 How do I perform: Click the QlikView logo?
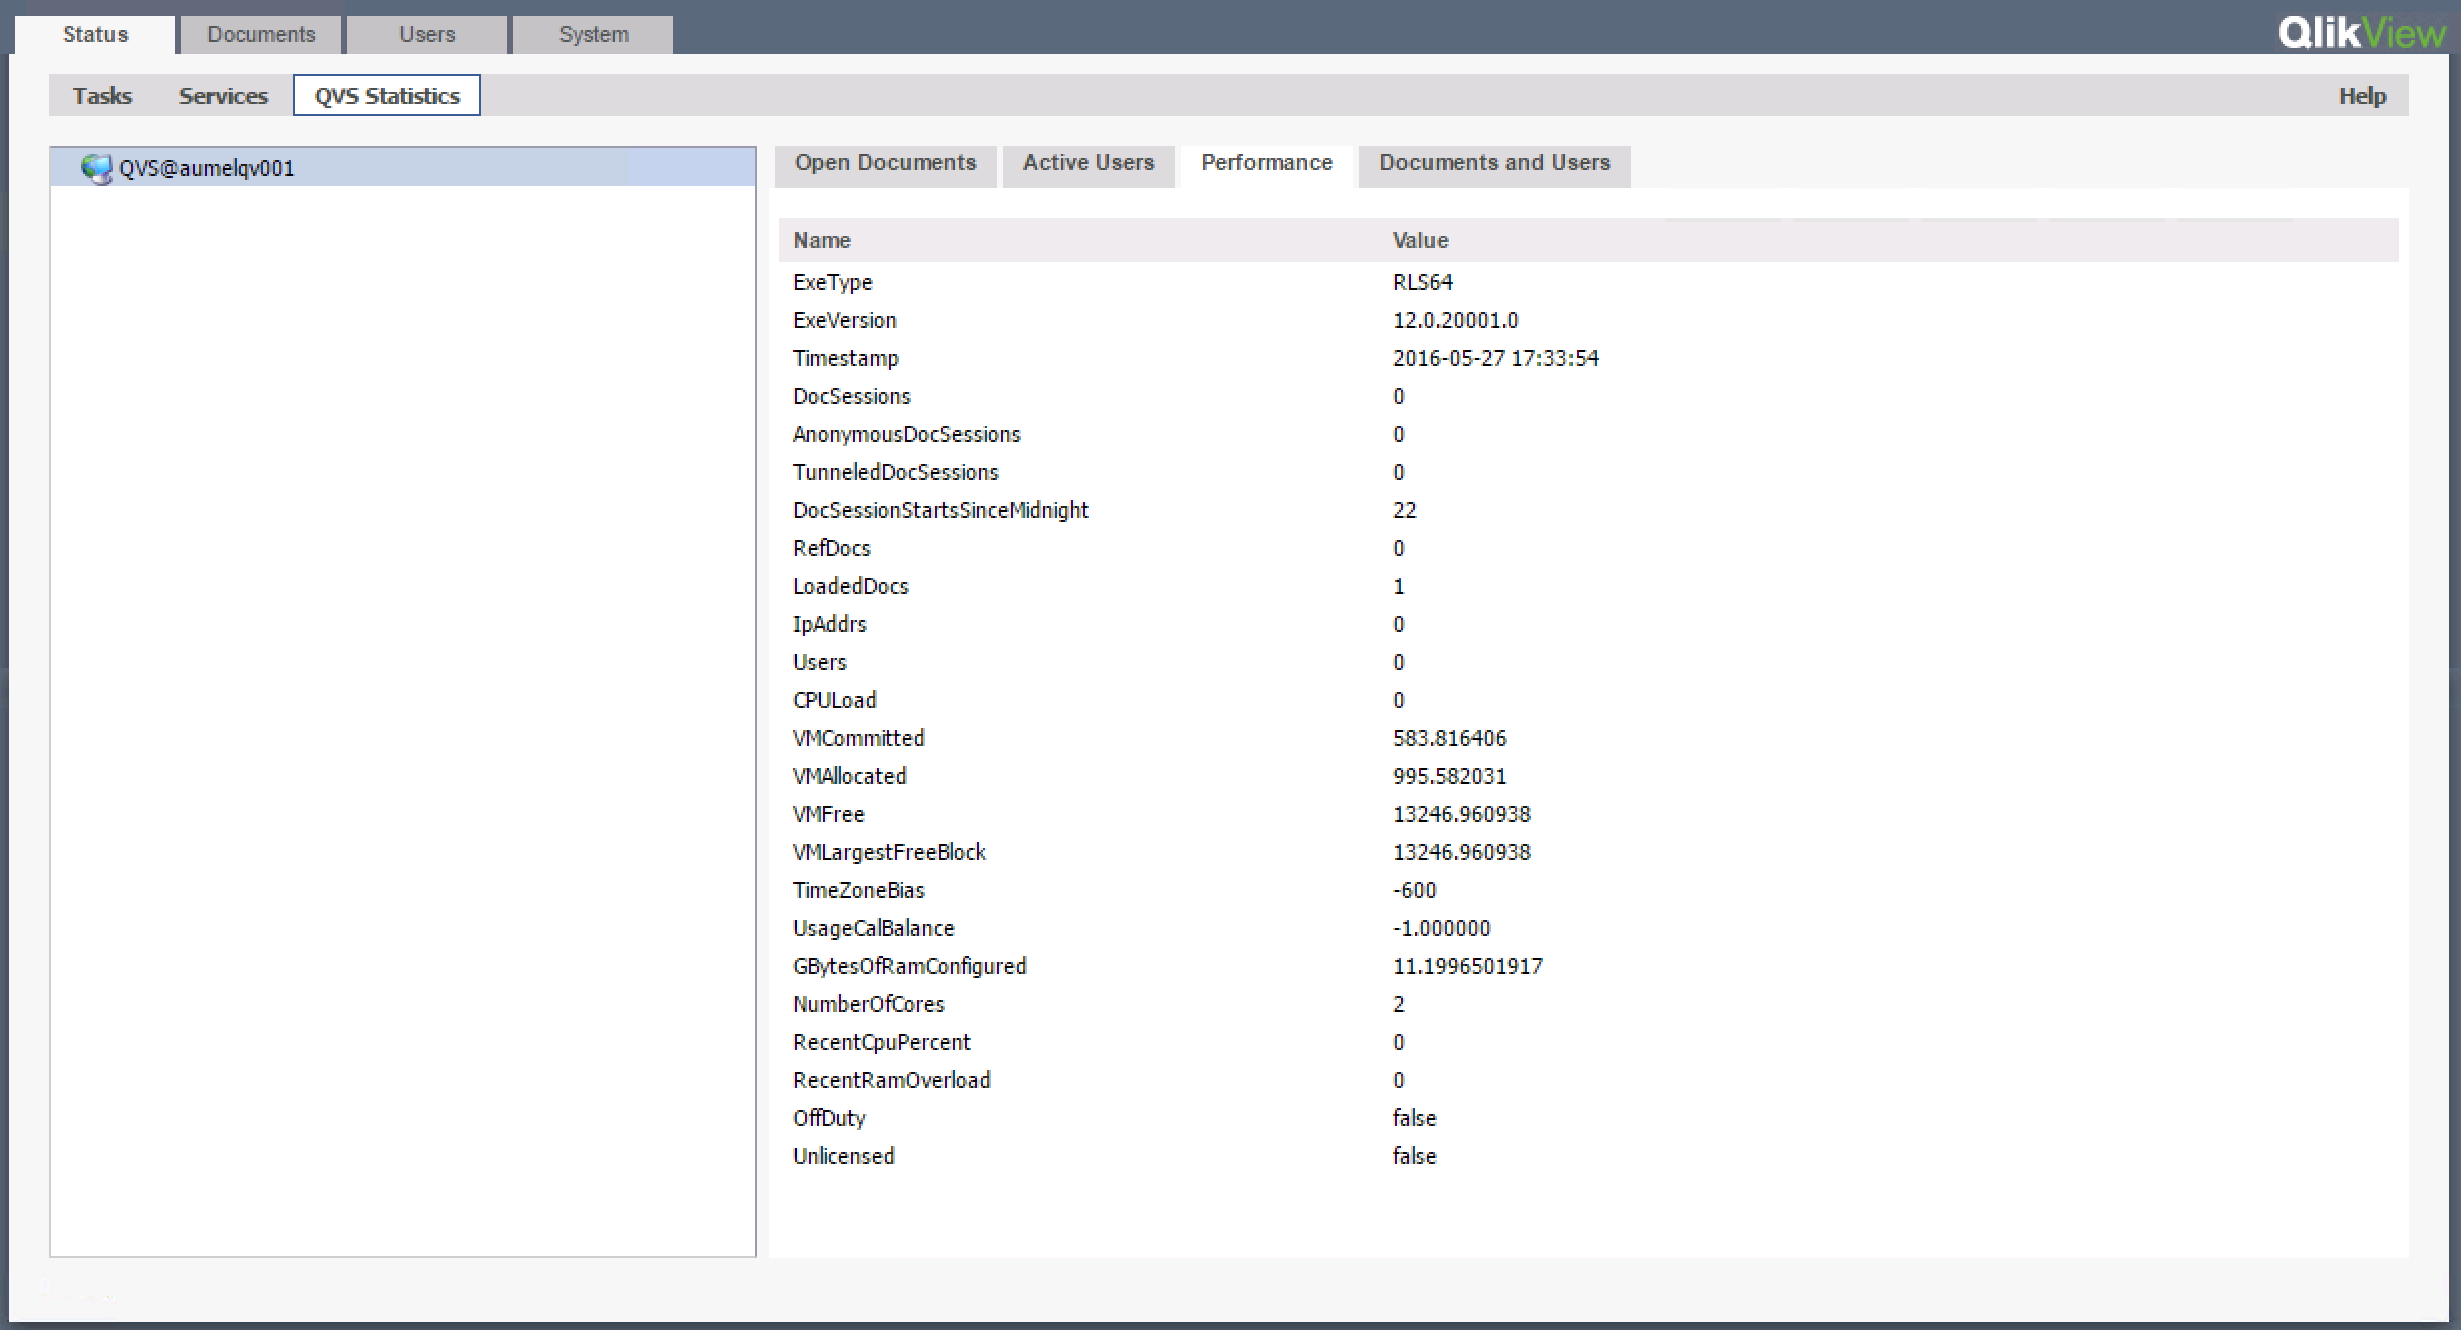pyautogui.click(x=2361, y=33)
